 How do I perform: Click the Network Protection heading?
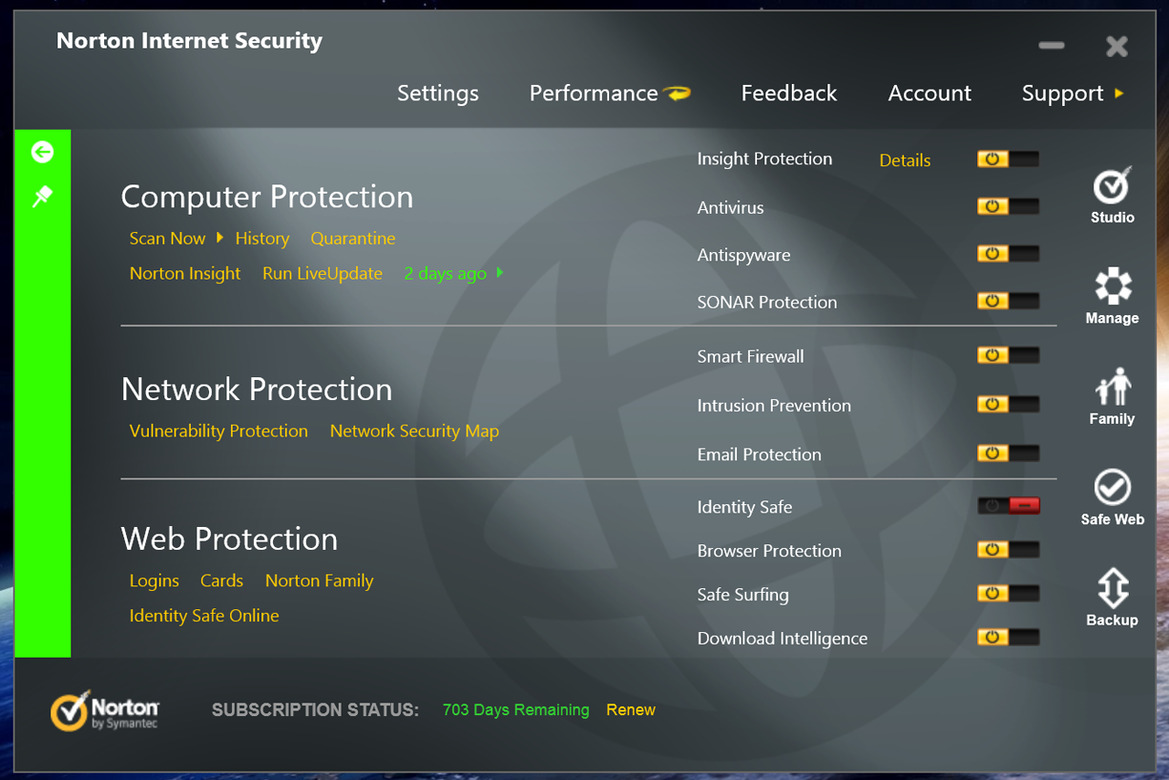256,389
